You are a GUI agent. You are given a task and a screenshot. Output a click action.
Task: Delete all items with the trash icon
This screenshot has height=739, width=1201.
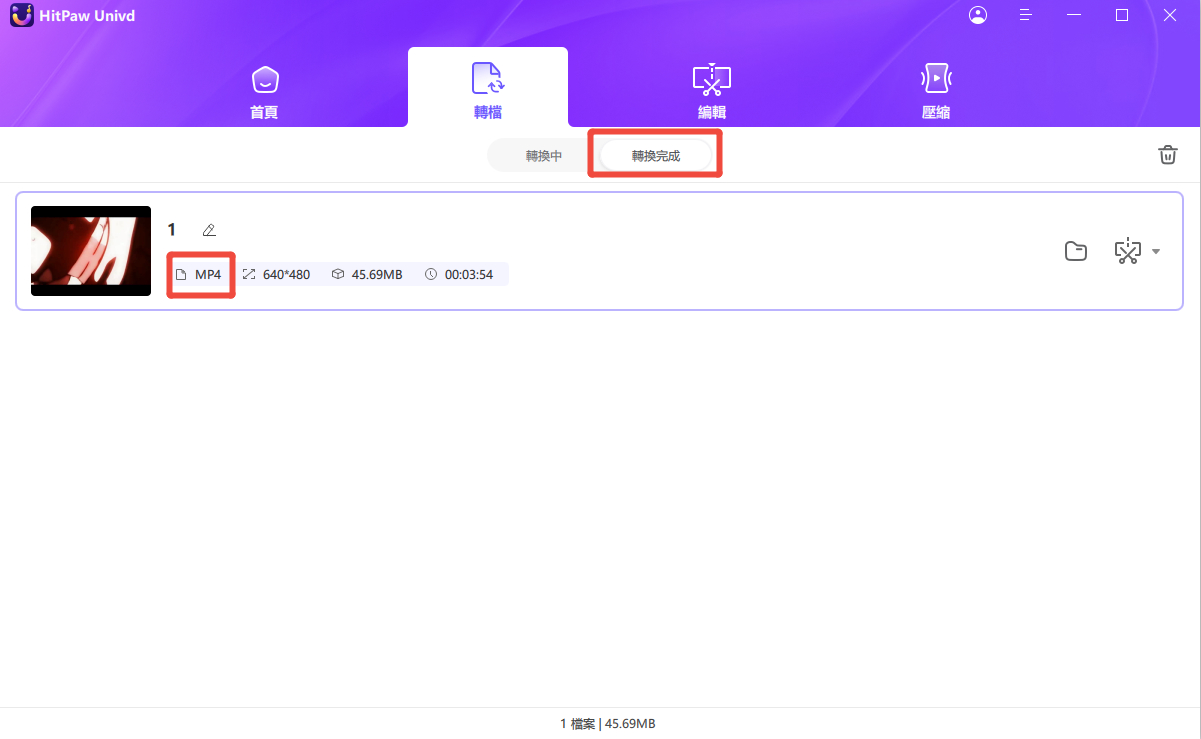tap(1167, 155)
